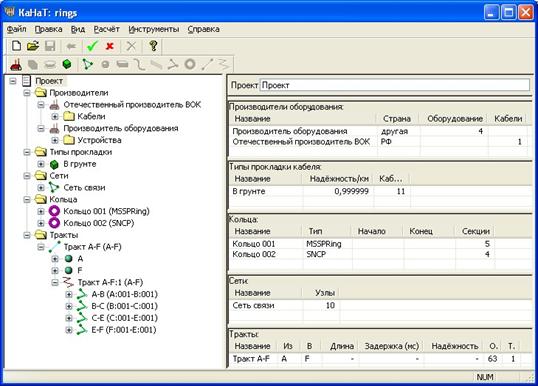Viewport: 538px width, 386px height.
Task: Click the Страна column header
Action: 397,119
